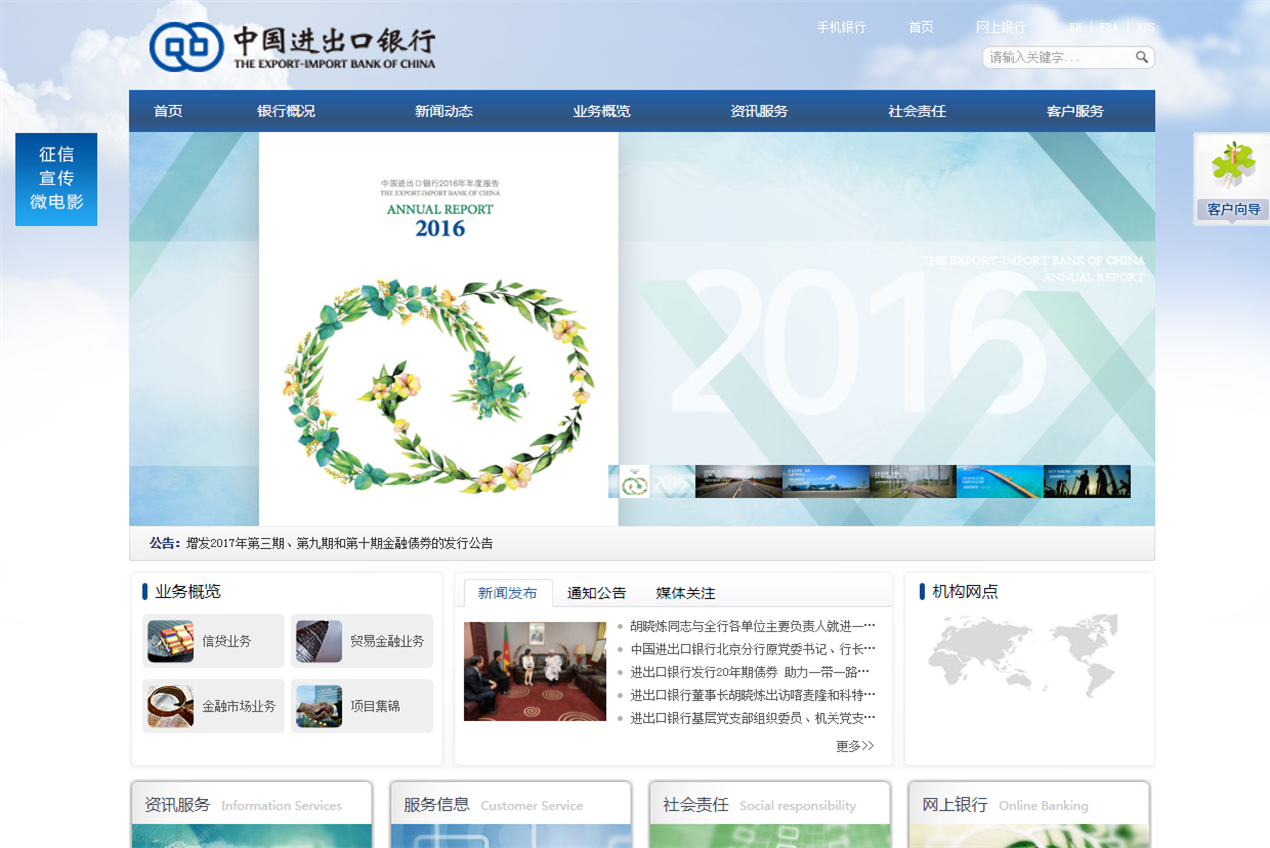Open the 手机银行 top link

tap(841, 27)
